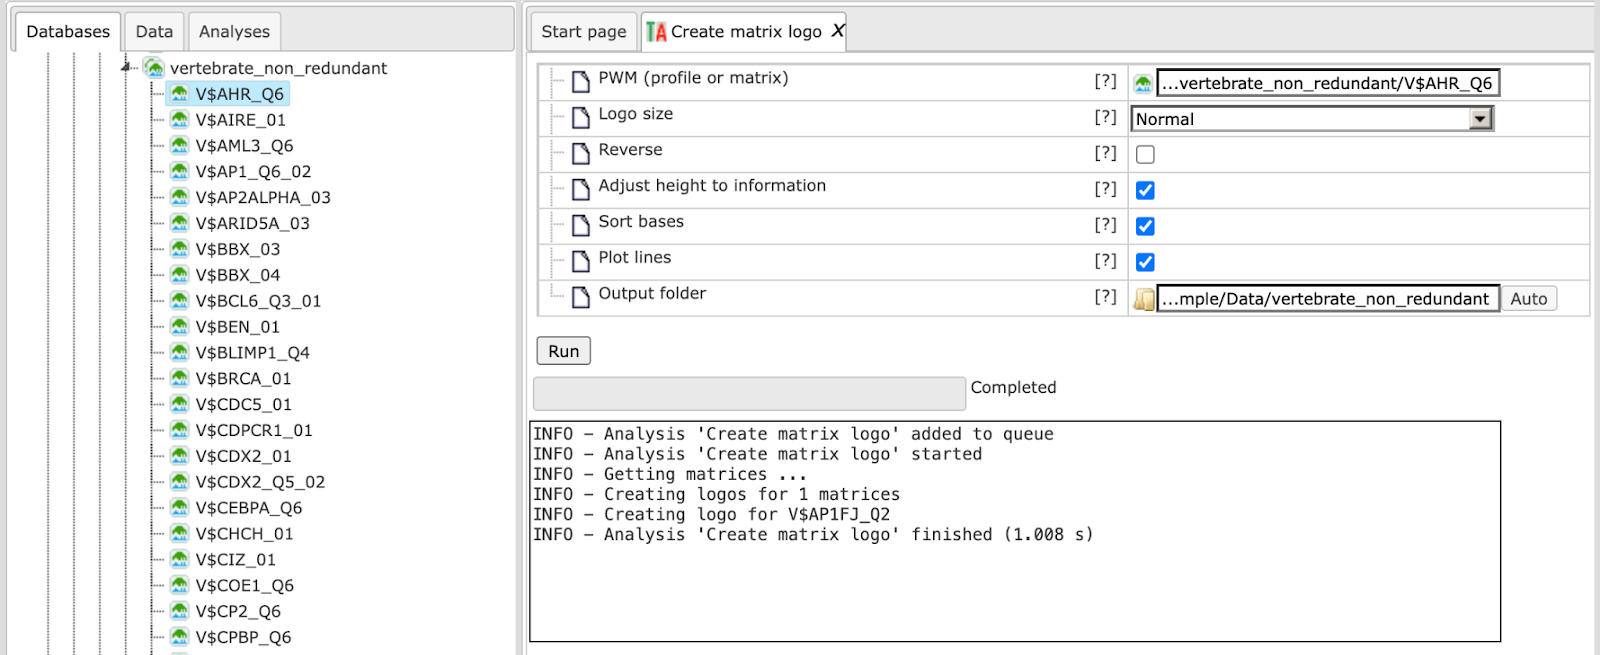Click the document icon next to Output folder

coord(581,298)
